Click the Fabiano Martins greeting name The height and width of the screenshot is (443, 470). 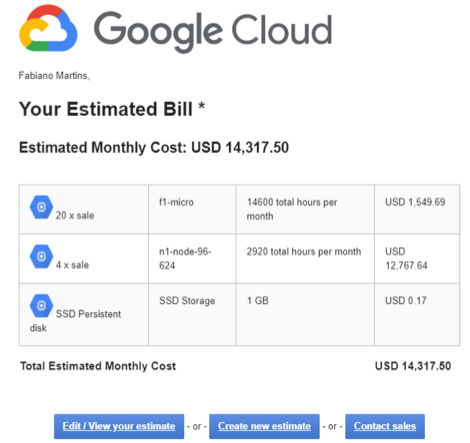54,76
